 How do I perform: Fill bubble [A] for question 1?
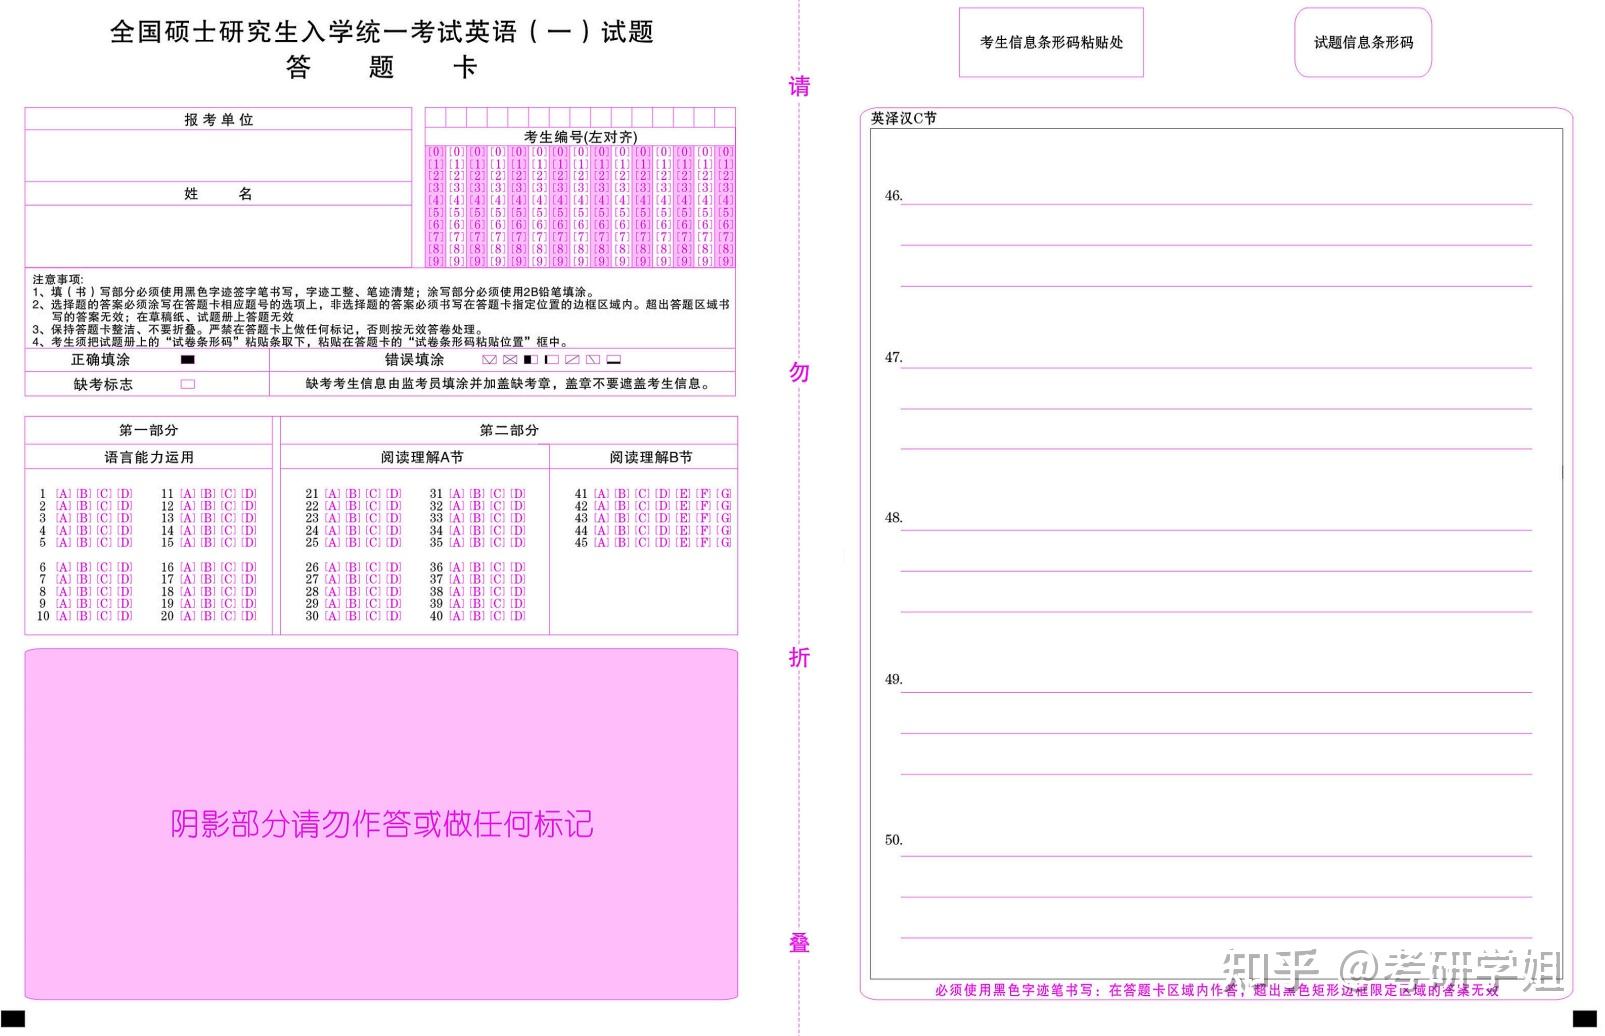pyautogui.click(x=63, y=494)
